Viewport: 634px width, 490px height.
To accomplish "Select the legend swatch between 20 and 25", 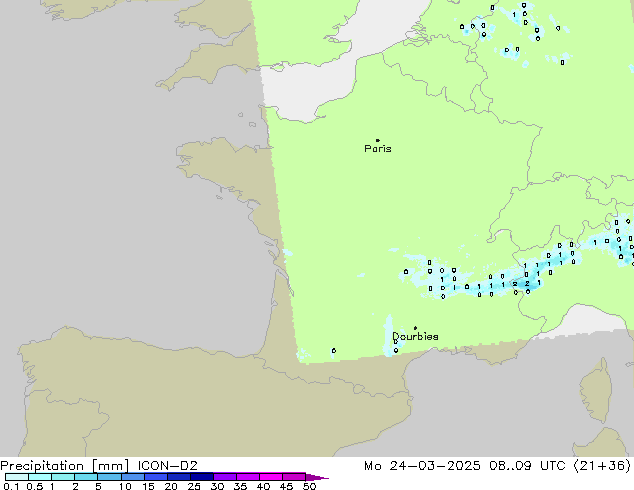I will pyautogui.click(x=178, y=477).
